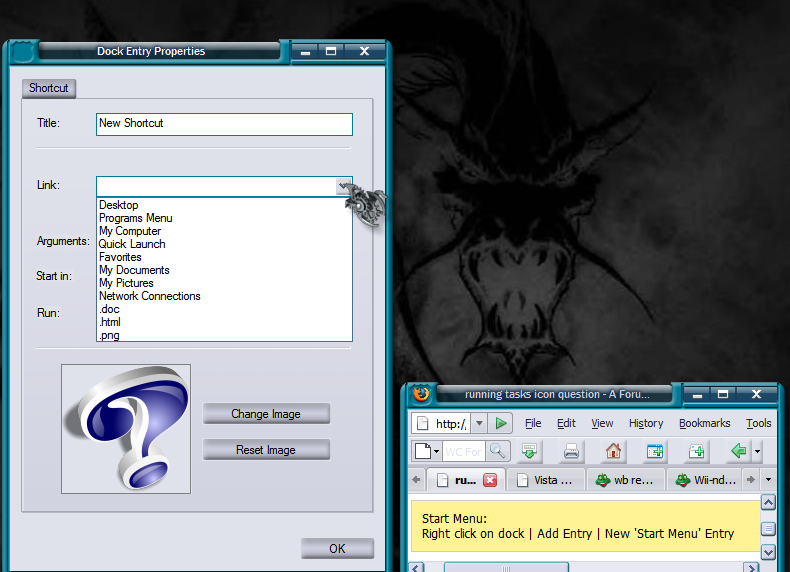The width and height of the screenshot is (790, 572).
Task: Open the File menu in Firefox
Action: pyautogui.click(x=533, y=423)
